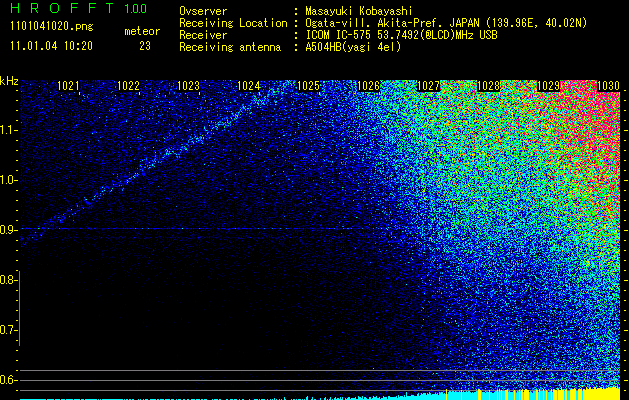This screenshot has width=629, height=400.
Task: Click the 1027 time marker
Action: click(428, 86)
